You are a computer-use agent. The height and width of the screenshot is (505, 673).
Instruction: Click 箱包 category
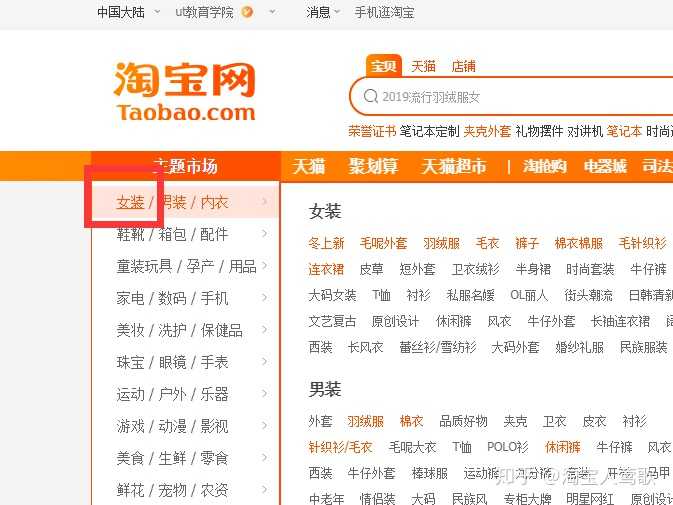click(172, 234)
